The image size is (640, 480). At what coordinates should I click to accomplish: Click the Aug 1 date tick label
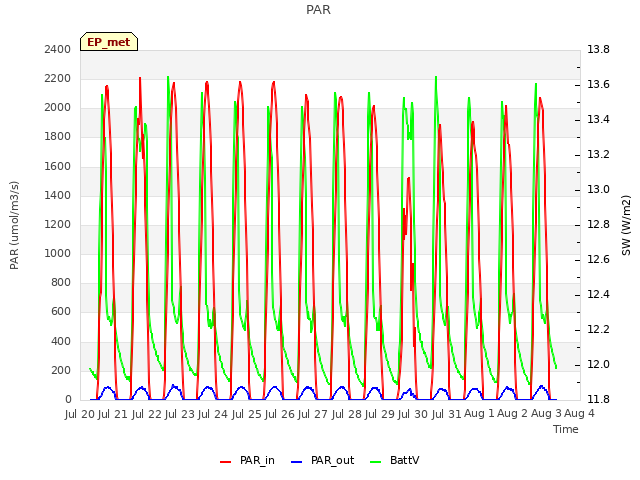(x=480, y=414)
